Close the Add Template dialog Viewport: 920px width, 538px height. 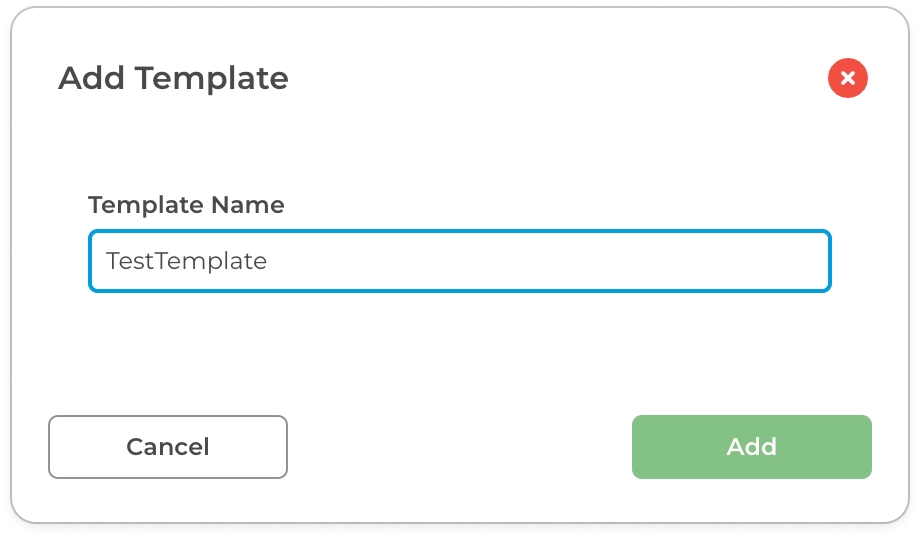[847, 78]
